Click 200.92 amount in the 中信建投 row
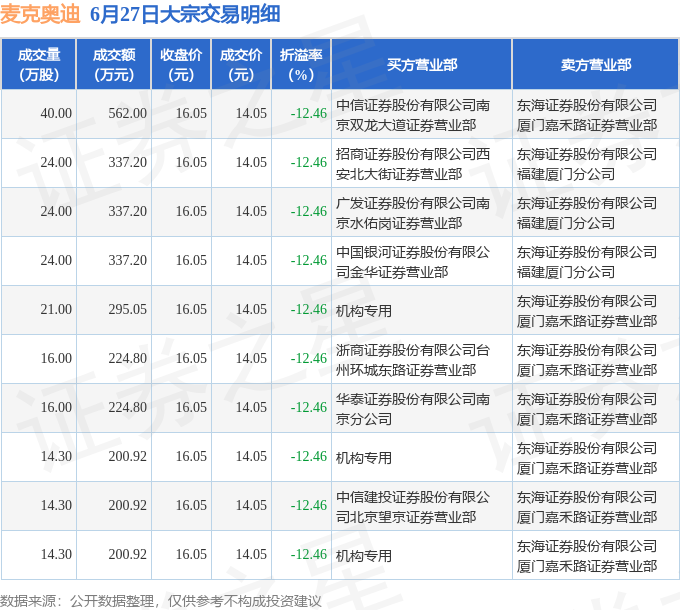Screen dimensions: 680x610 pyautogui.click(x=128, y=506)
